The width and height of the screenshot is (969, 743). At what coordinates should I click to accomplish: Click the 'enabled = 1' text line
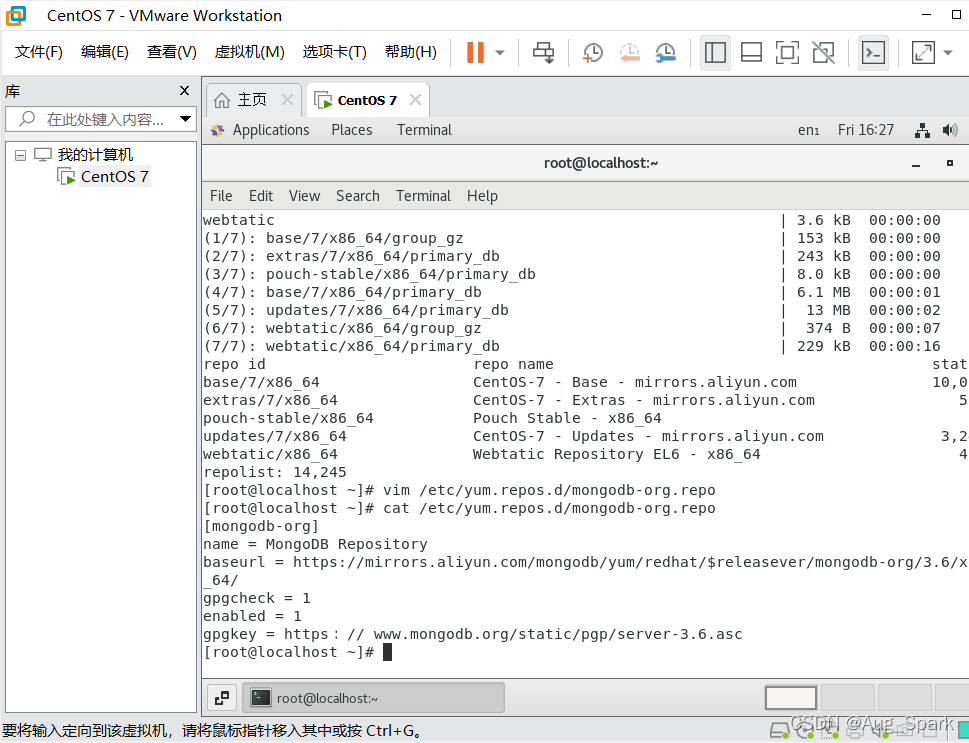point(252,616)
